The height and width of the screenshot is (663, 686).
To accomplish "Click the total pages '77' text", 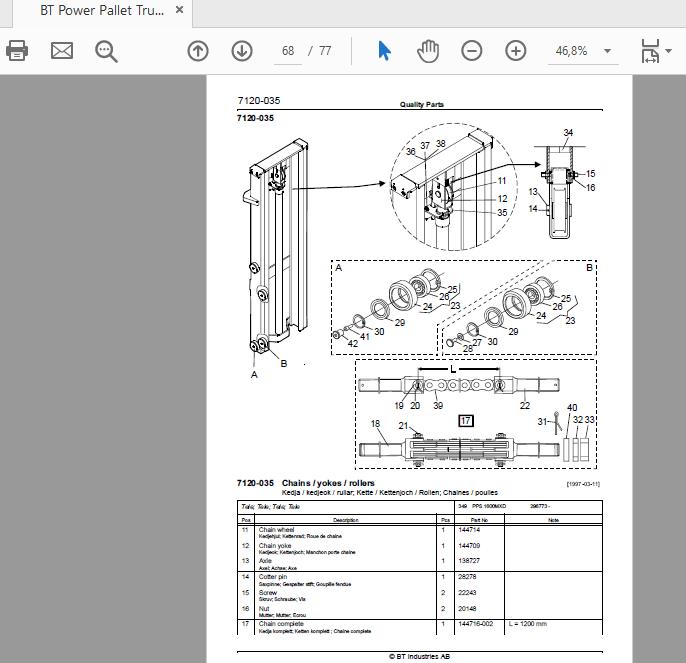I will click(325, 51).
